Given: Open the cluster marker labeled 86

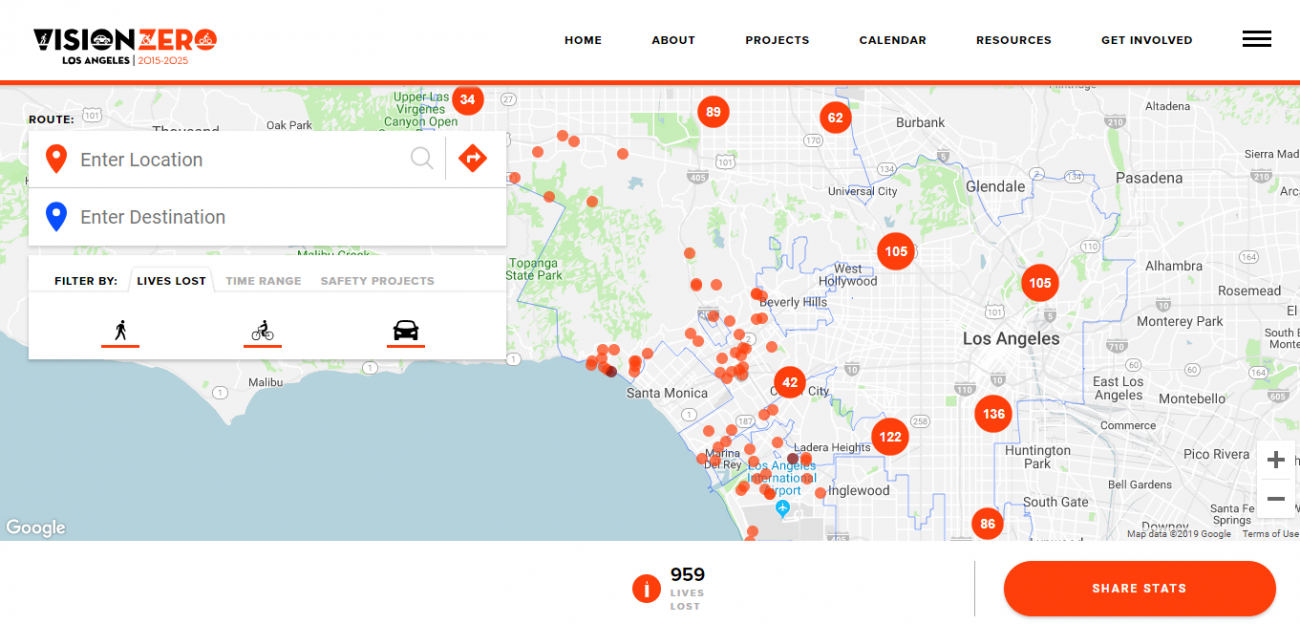Looking at the screenshot, I should tap(987, 523).
